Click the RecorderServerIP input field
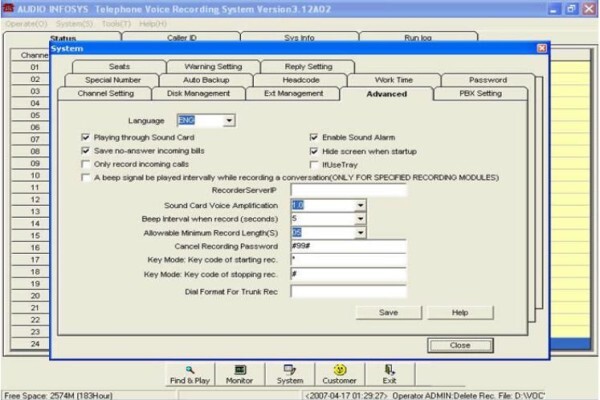600x400 pixels. [x=348, y=190]
